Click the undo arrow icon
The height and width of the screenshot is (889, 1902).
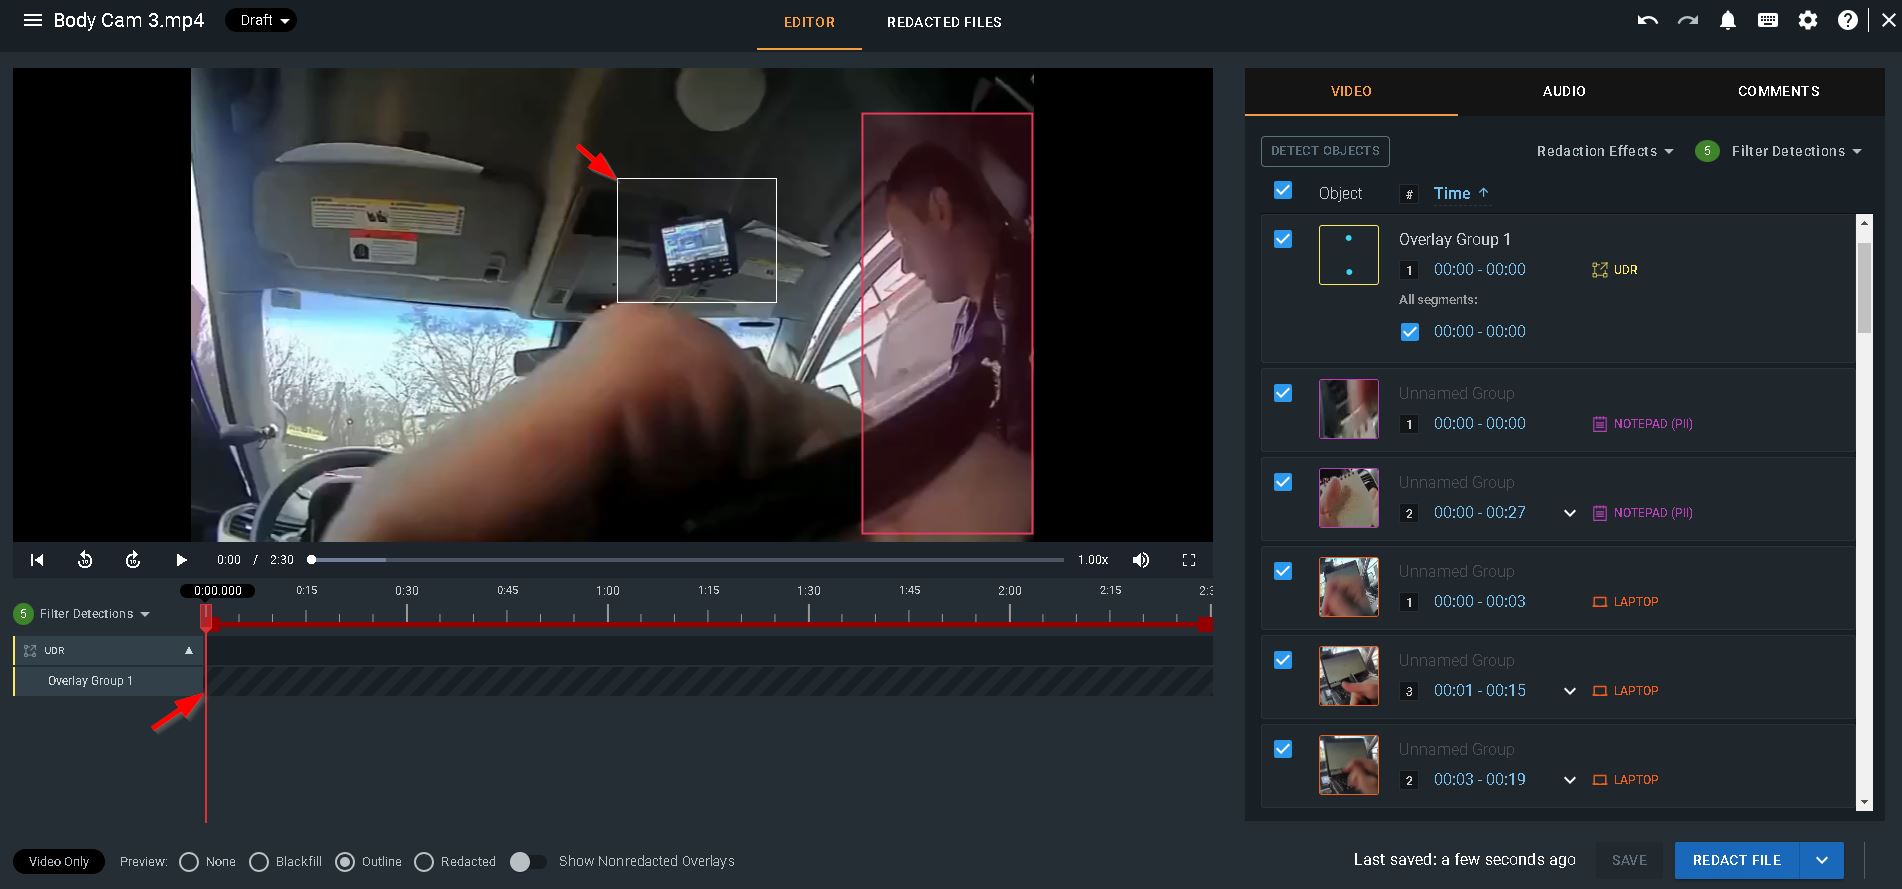(1647, 21)
